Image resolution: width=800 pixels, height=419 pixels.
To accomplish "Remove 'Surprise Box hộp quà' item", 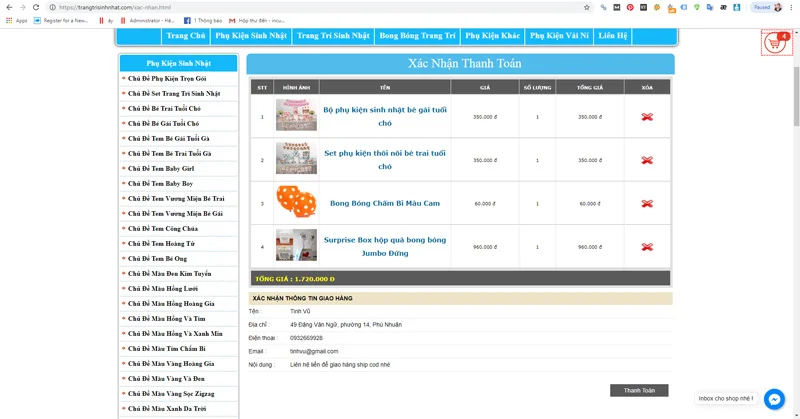I will (647, 247).
